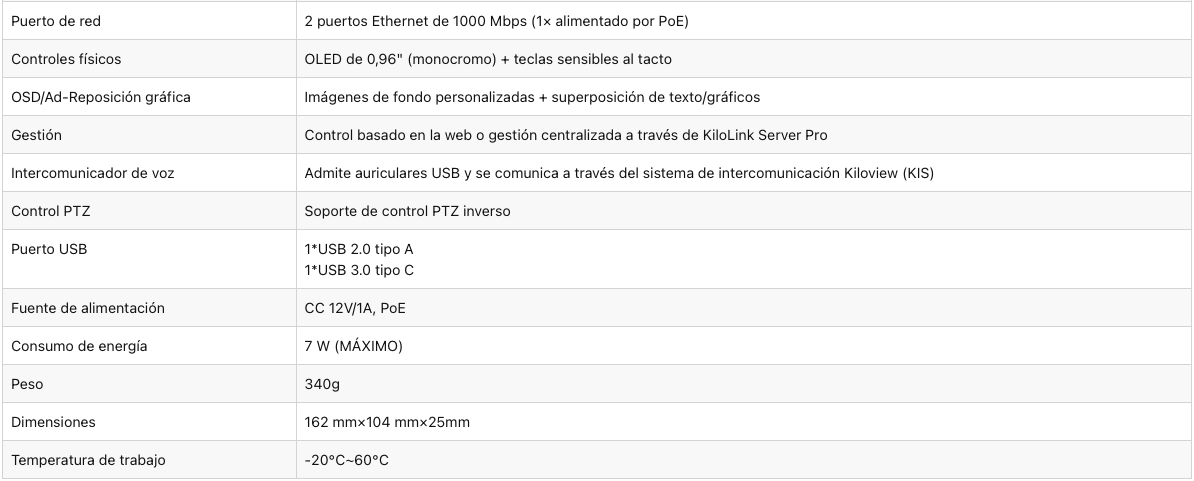Click the "7 W (MÁXIMO)" power value

353,346
